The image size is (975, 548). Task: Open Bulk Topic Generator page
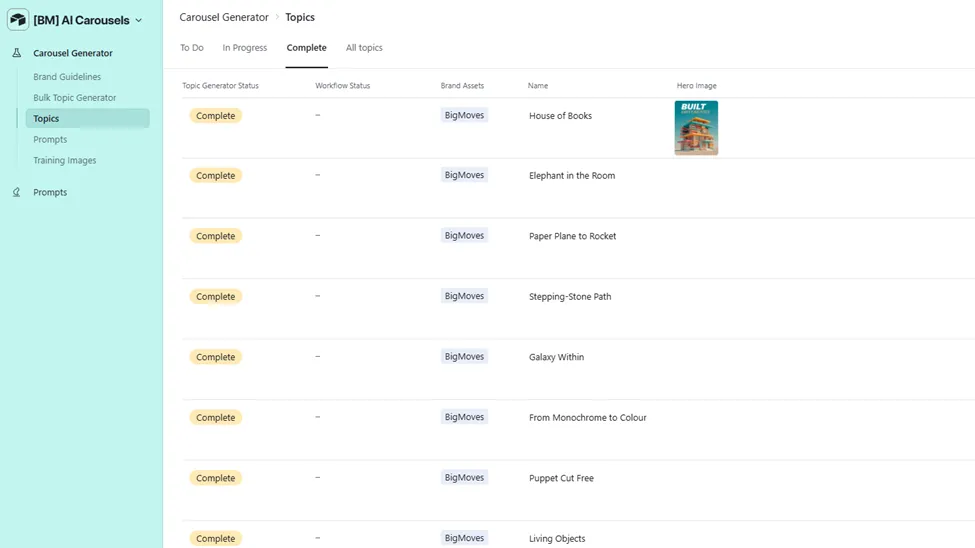75,98
